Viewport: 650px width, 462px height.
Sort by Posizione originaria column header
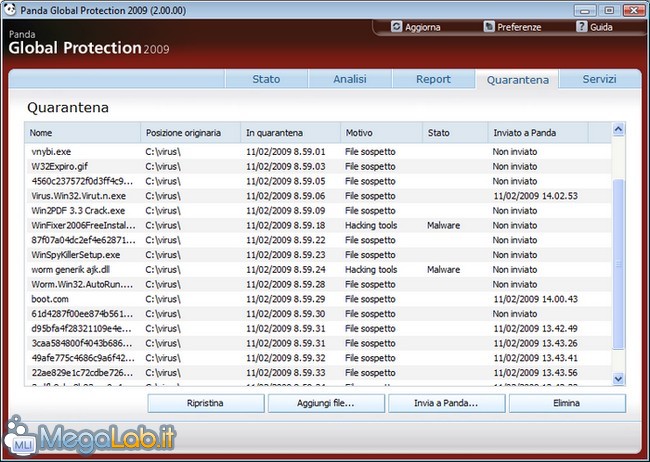coord(191,133)
